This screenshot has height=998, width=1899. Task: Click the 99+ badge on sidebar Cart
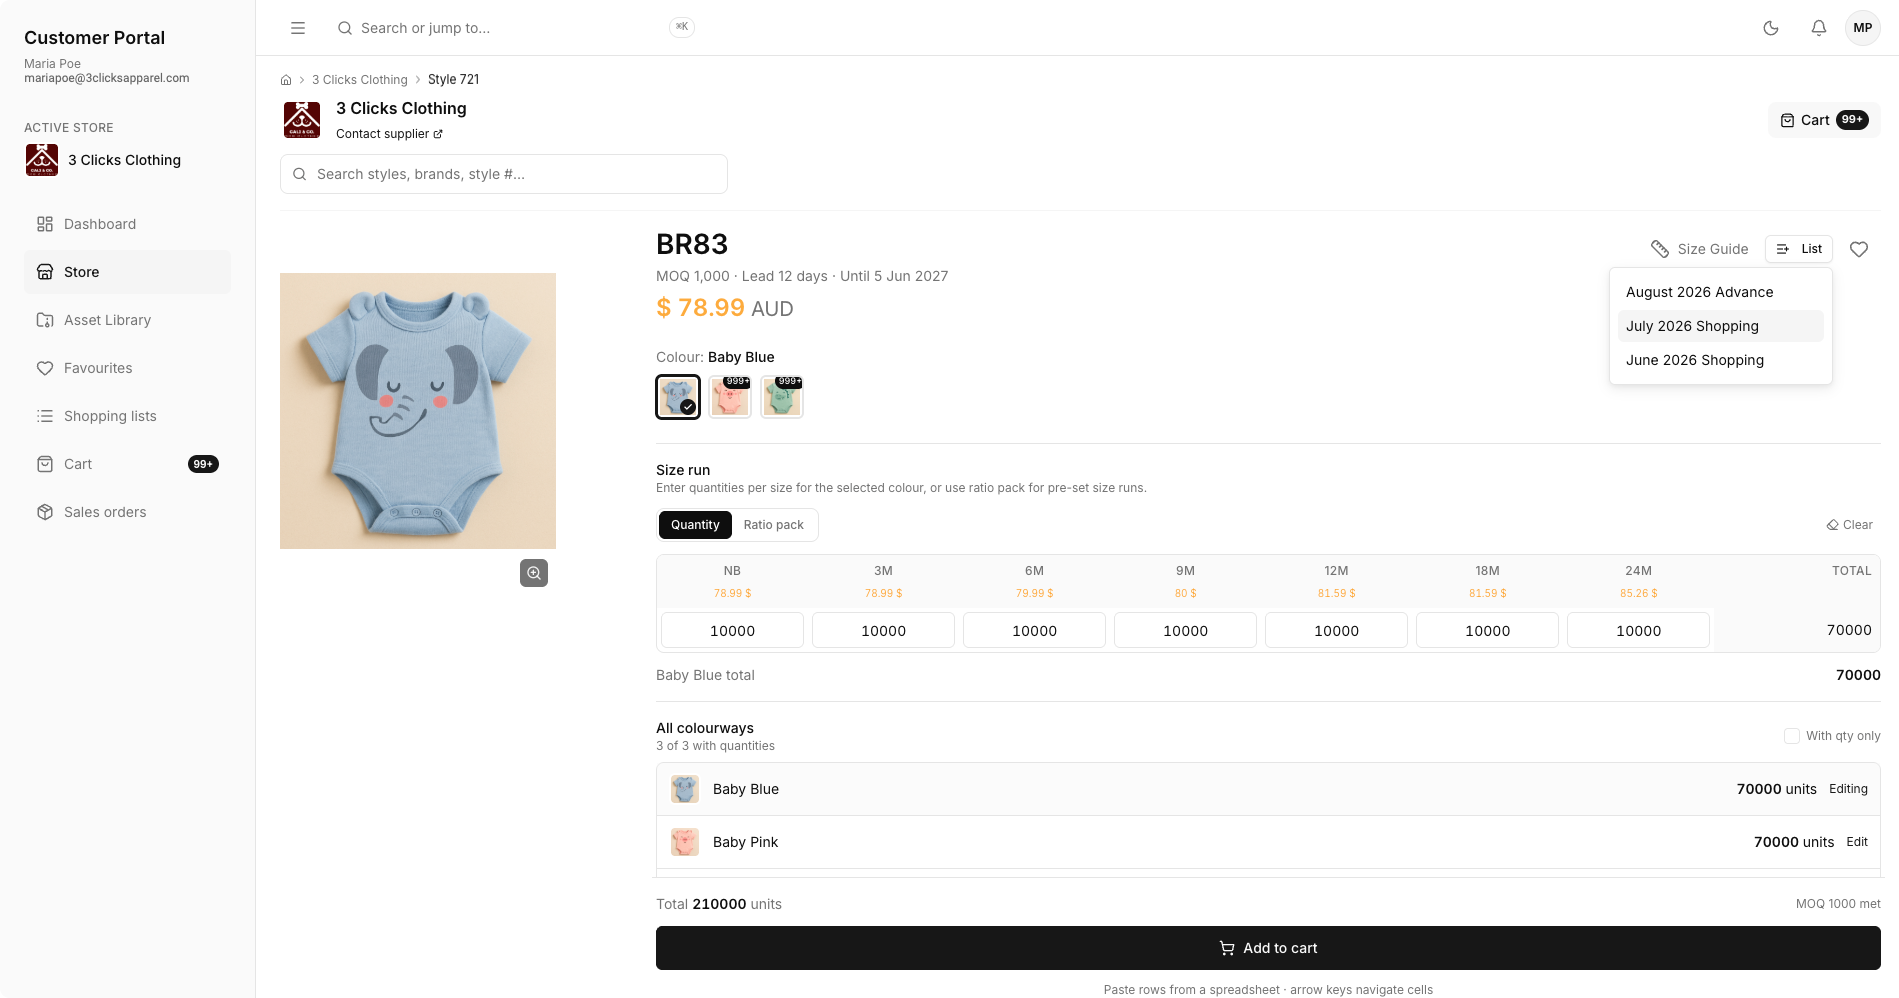coord(203,464)
